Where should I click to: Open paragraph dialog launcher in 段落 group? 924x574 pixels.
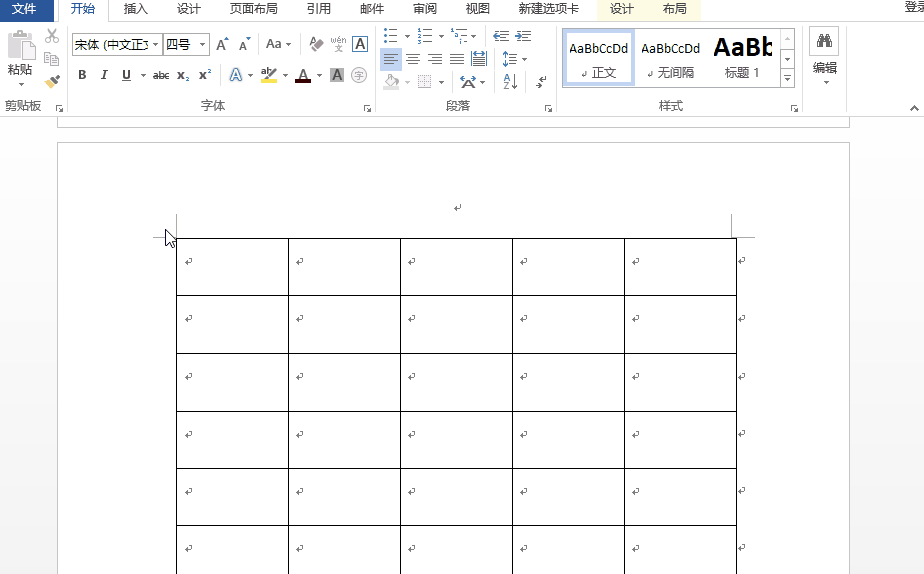point(548,108)
